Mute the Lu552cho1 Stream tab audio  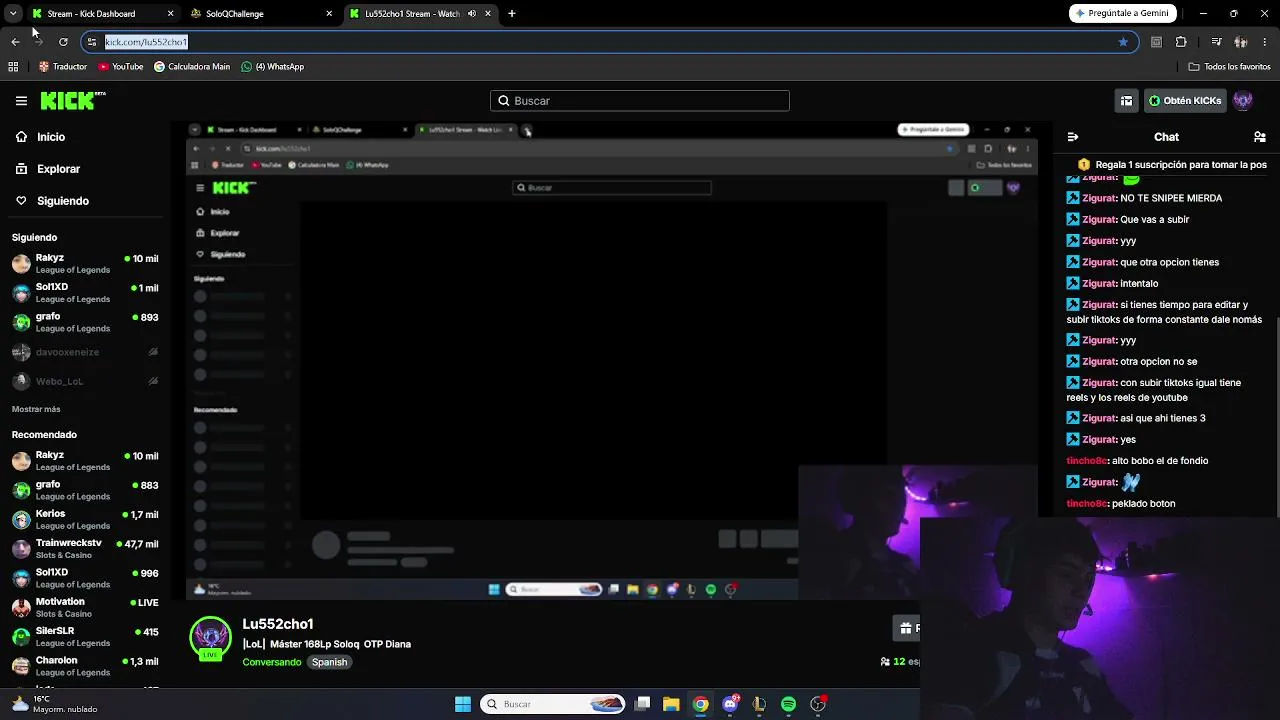pos(472,14)
